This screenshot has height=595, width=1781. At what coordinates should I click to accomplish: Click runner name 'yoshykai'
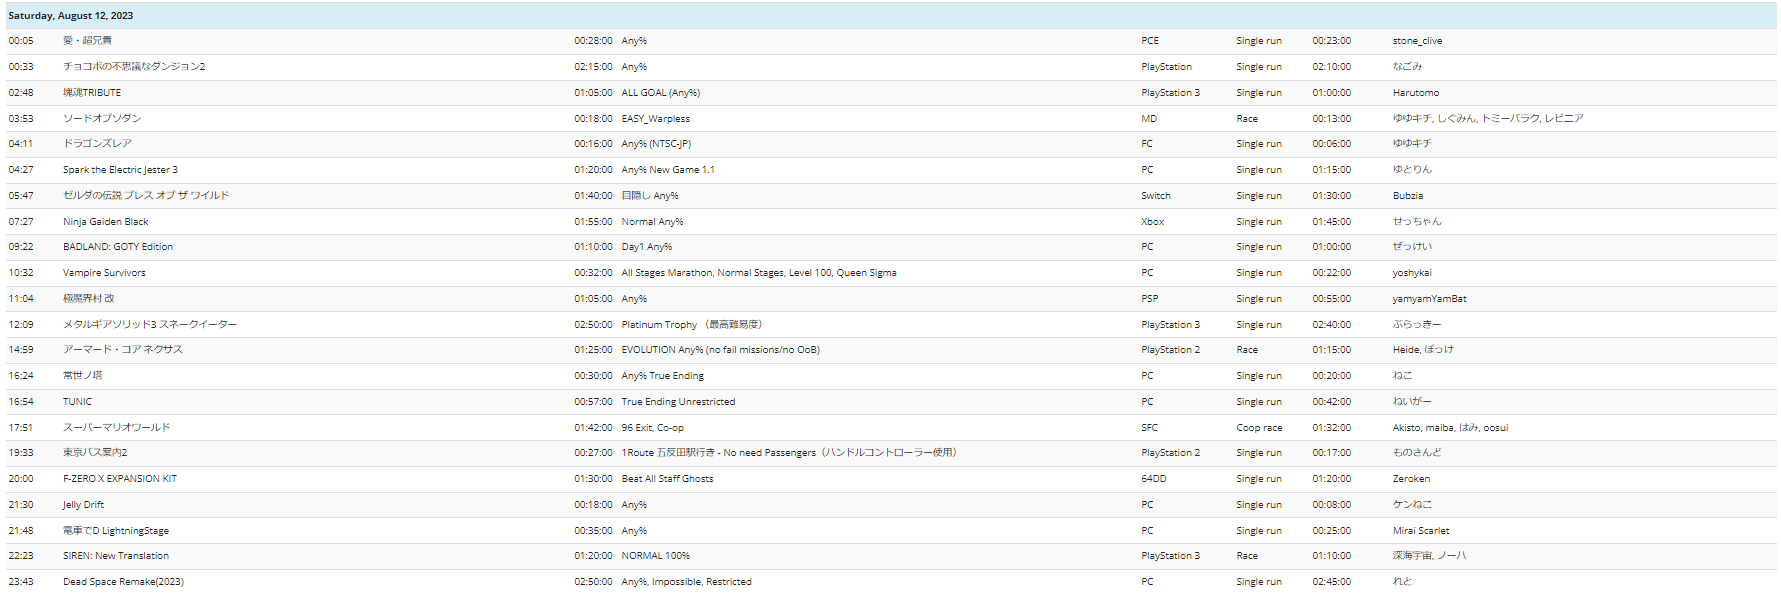point(1412,273)
